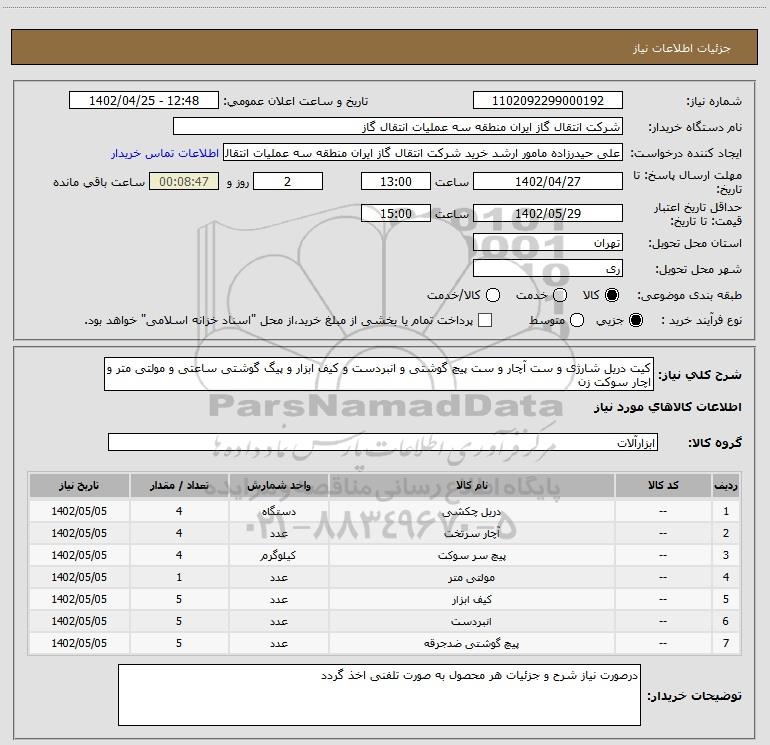Image resolution: width=770 pixels, height=745 pixels.
Task: Click the delivery city field ری
Action: [x=548, y=269]
